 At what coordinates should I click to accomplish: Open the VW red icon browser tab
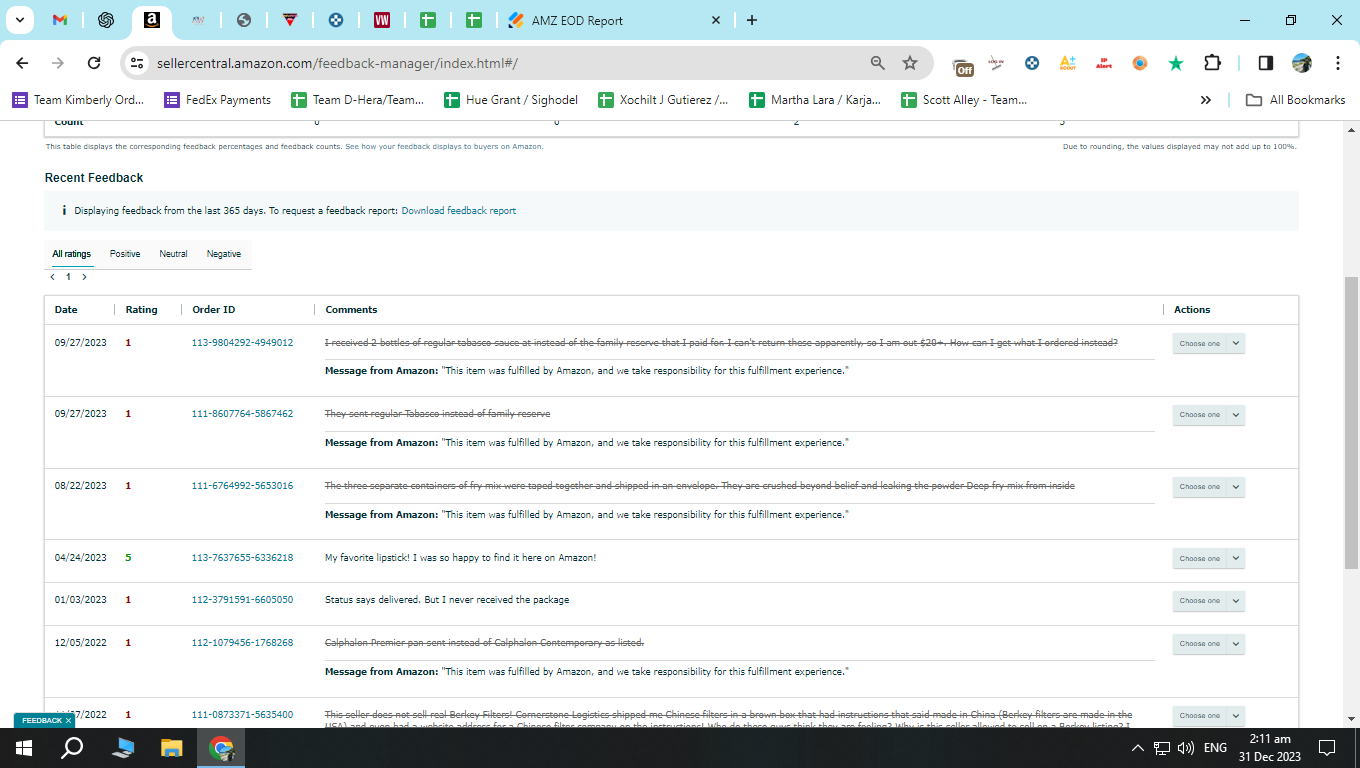coord(382,20)
